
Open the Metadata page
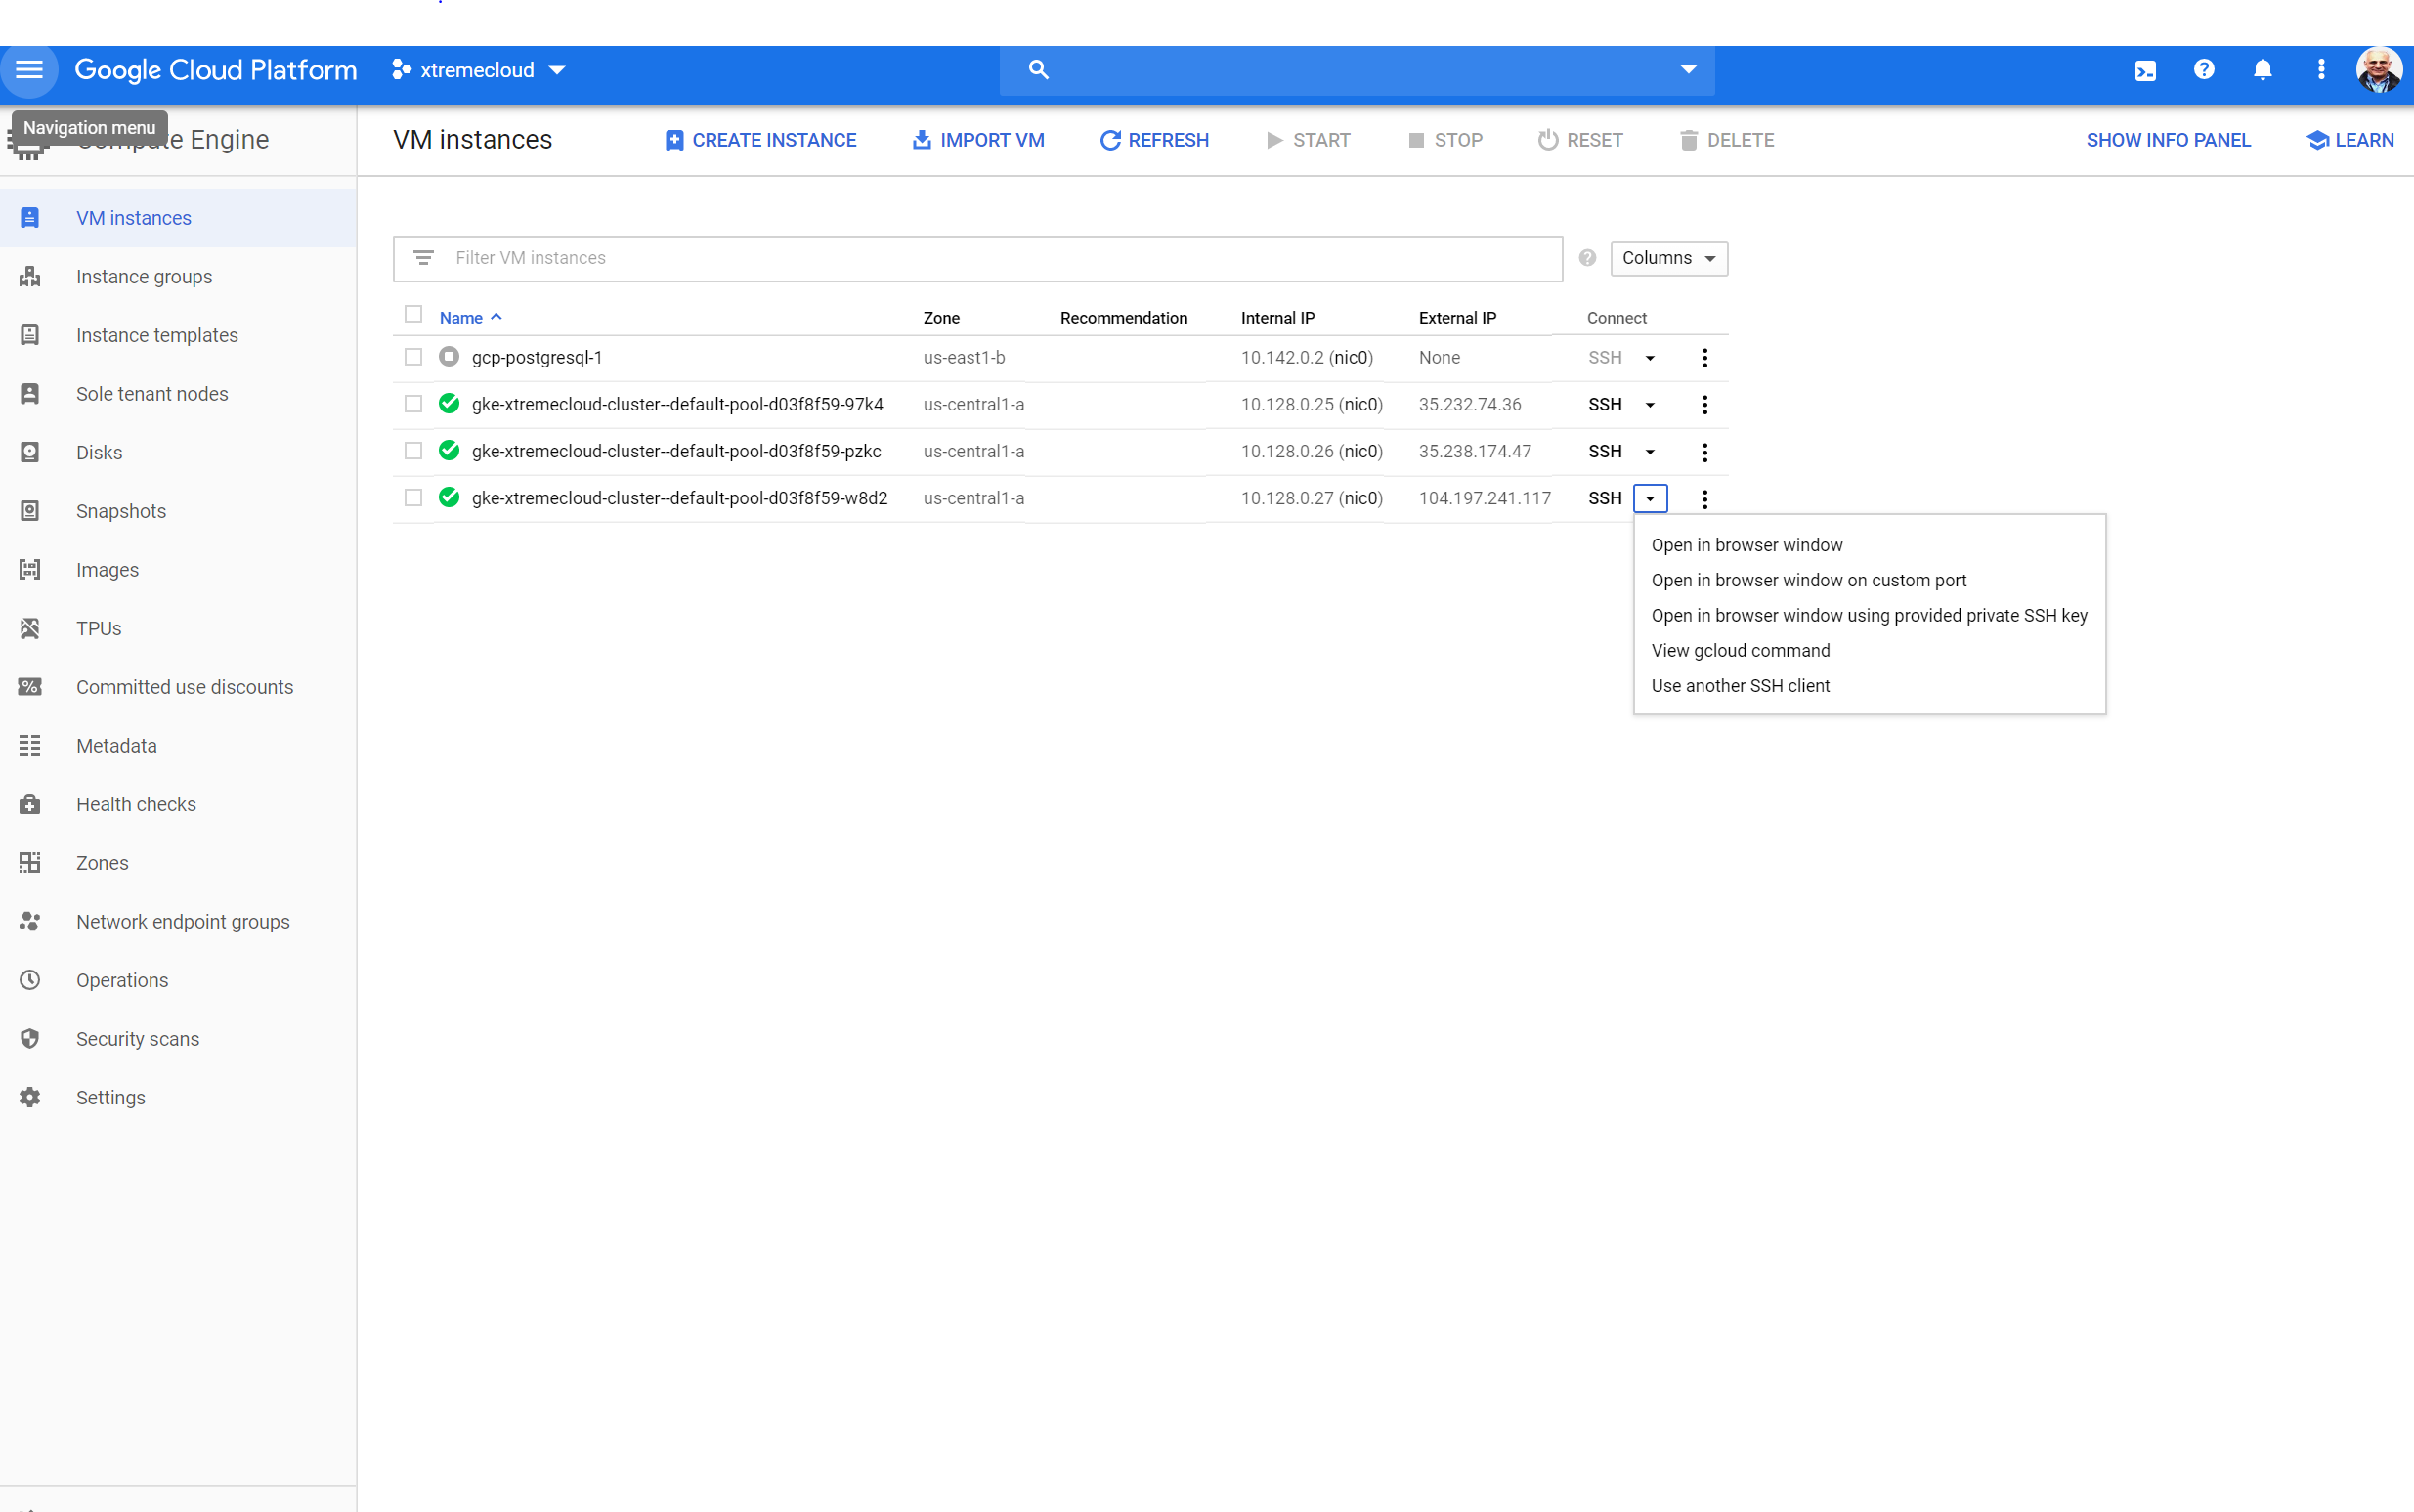(x=178, y=746)
